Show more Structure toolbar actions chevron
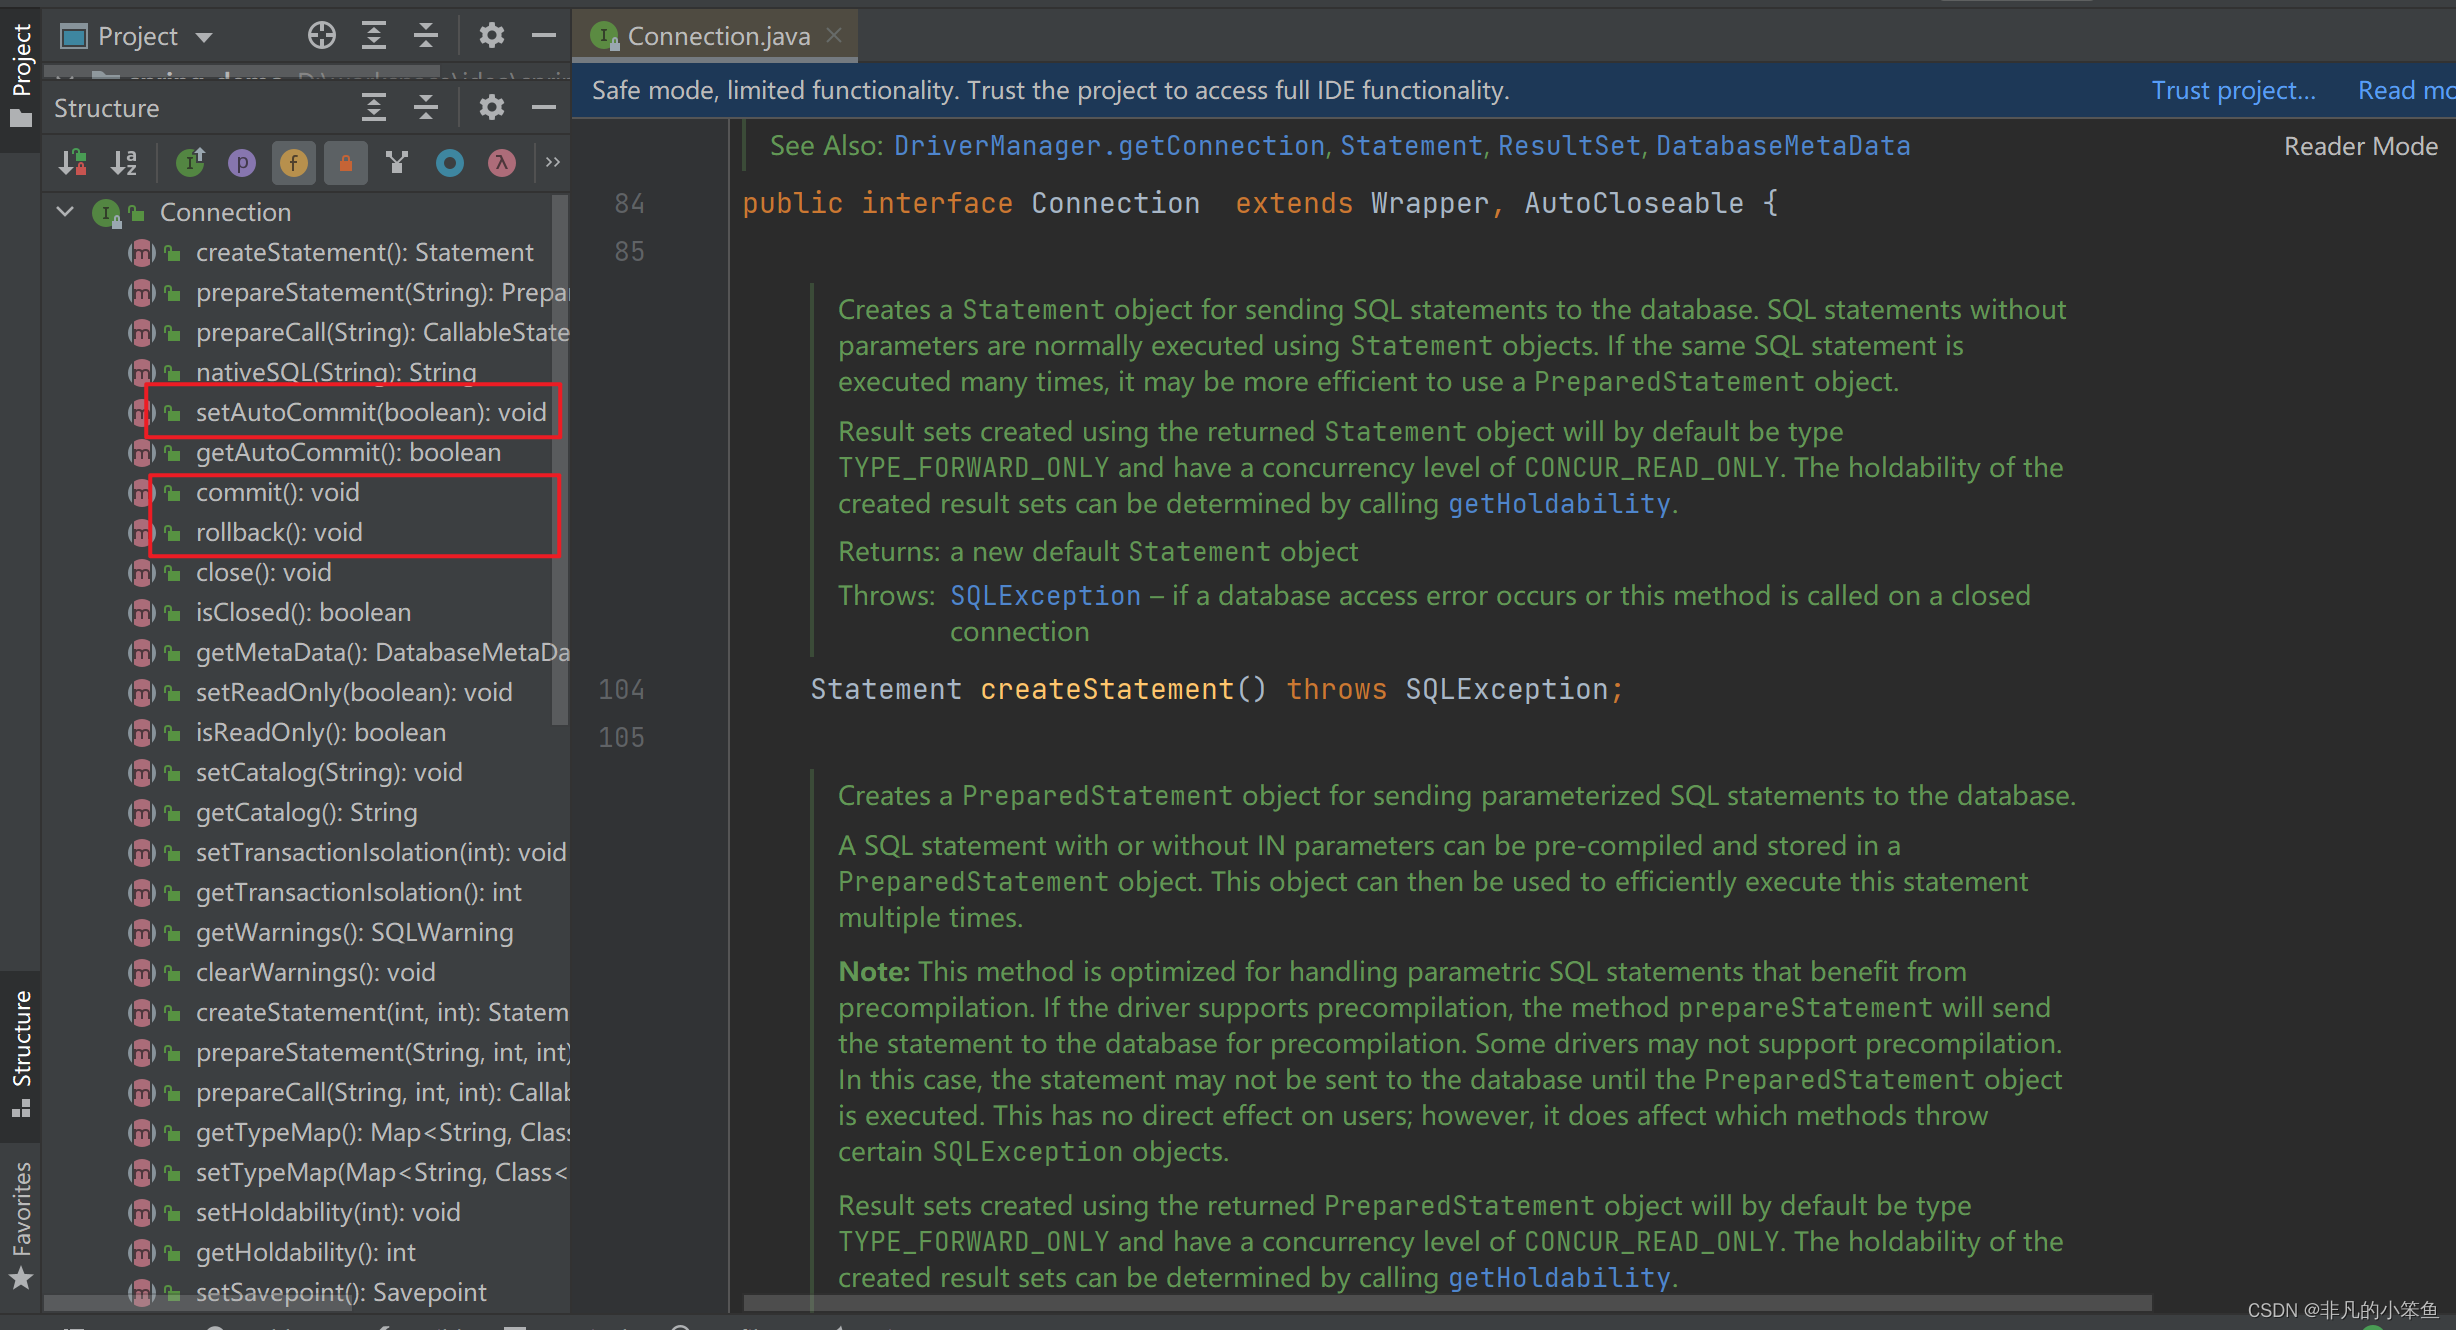This screenshot has height=1330, width=2456. tap(553, 162)
